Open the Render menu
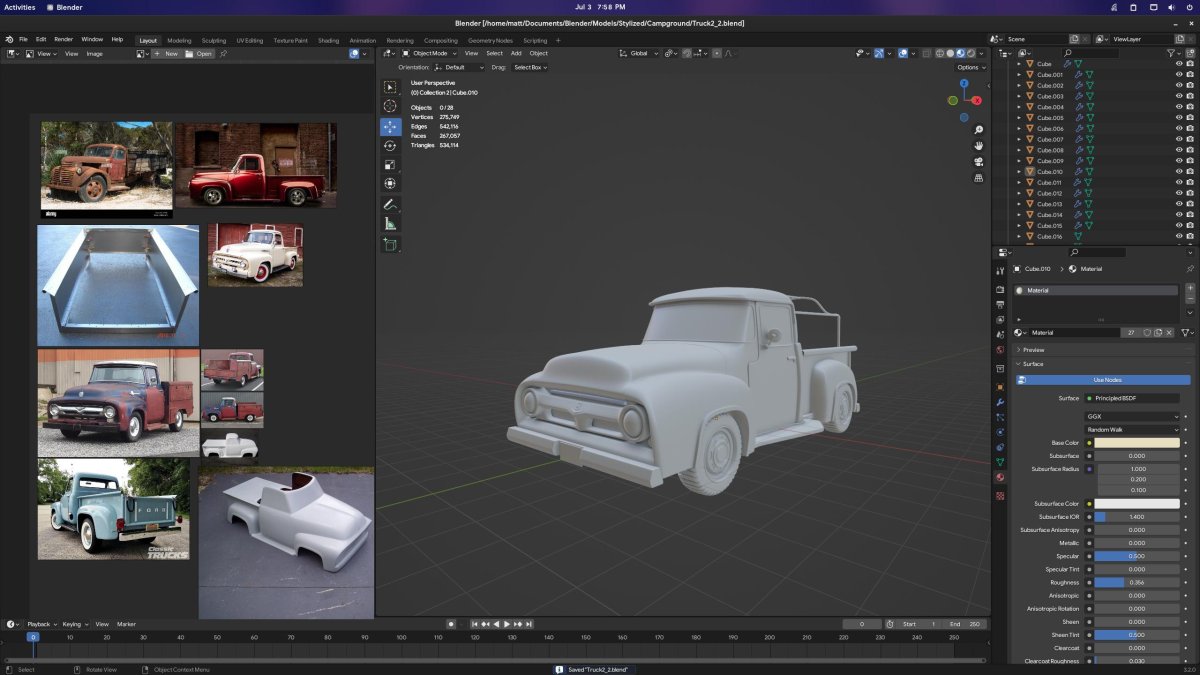 pyautogui.click(x=63, y=39)
